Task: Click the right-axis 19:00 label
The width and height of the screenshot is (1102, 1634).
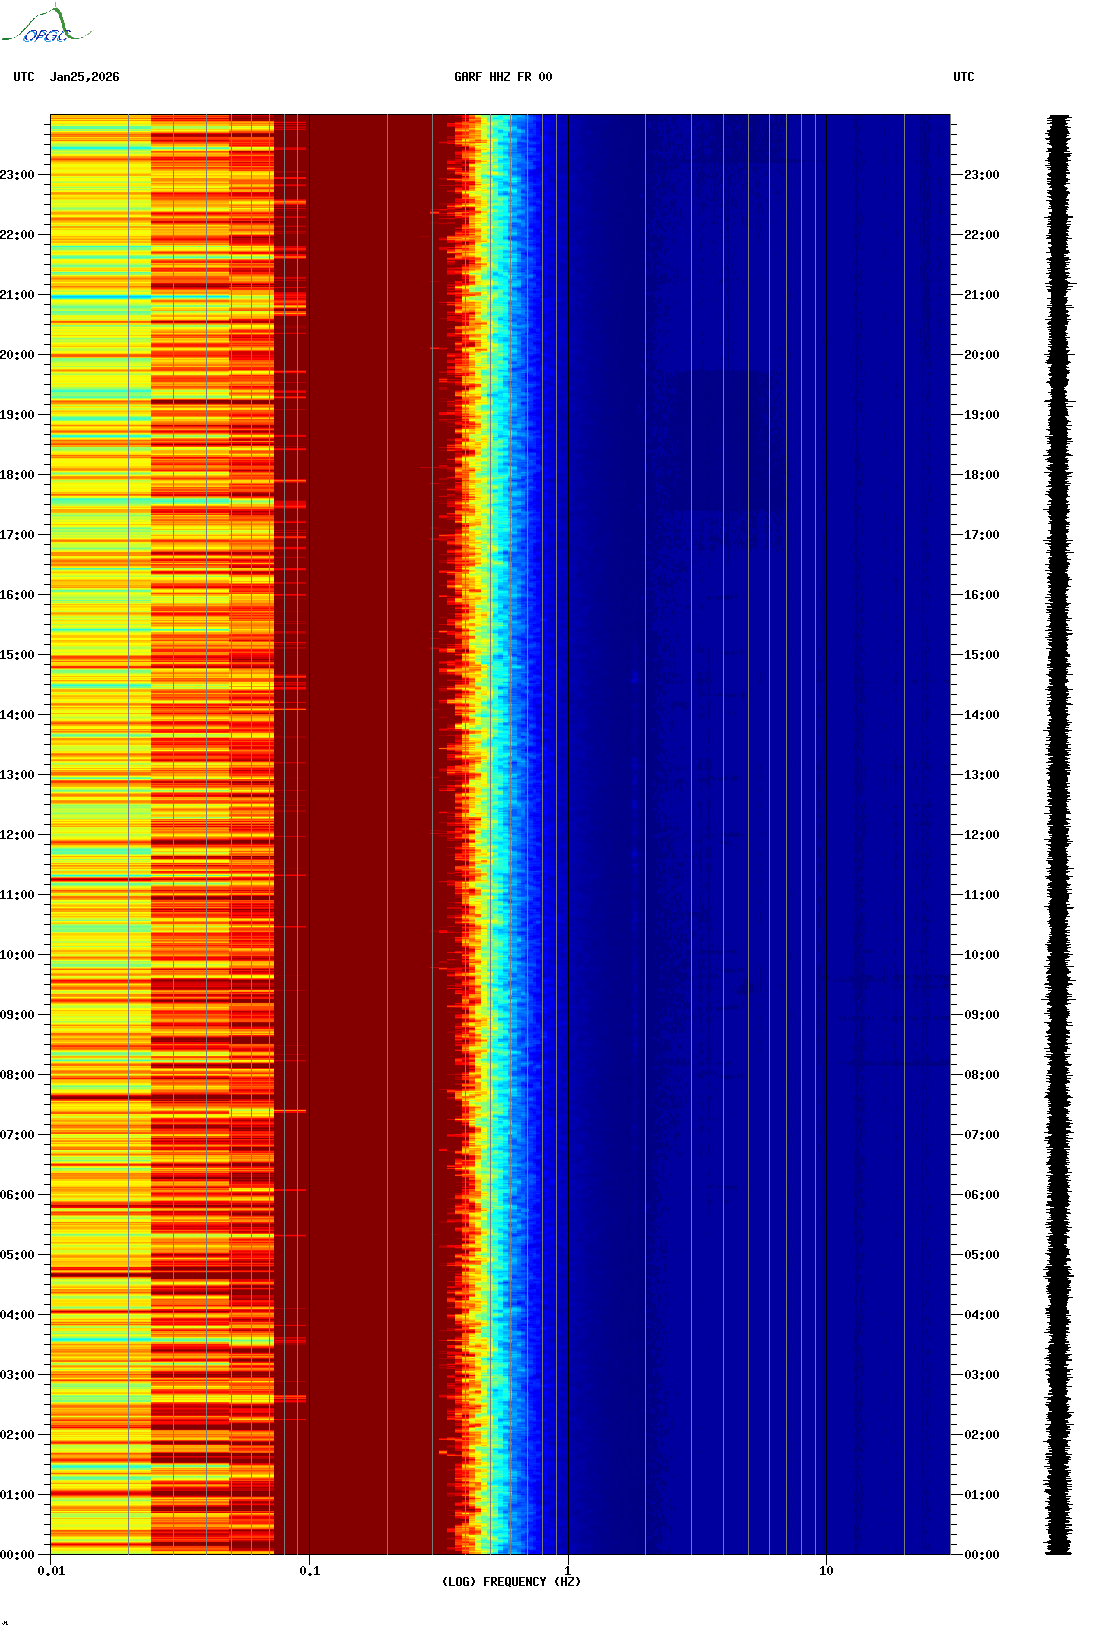Action: pos(982,415)
